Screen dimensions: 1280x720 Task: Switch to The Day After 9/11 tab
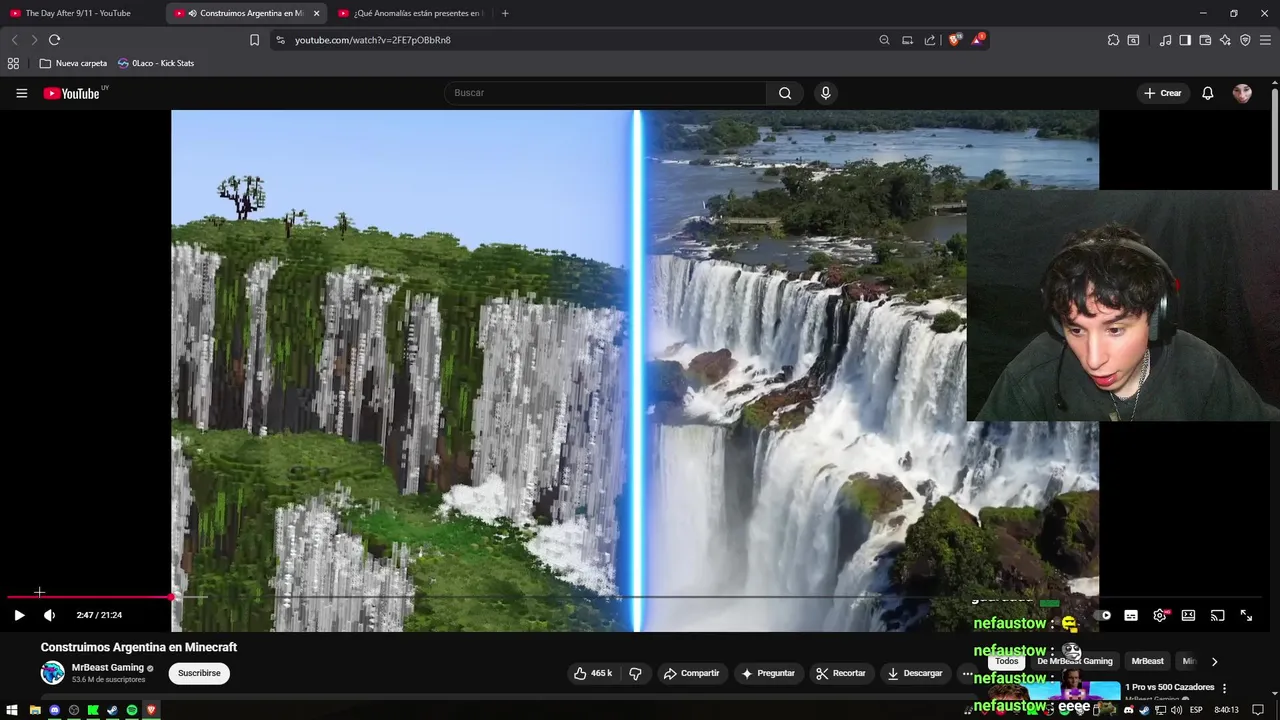pos(77,13)
